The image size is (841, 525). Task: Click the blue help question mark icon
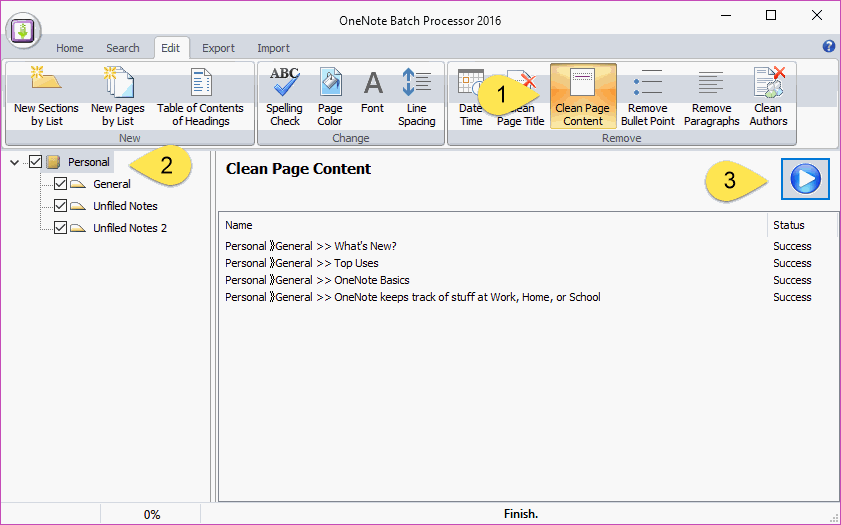(x=829, y=47)
